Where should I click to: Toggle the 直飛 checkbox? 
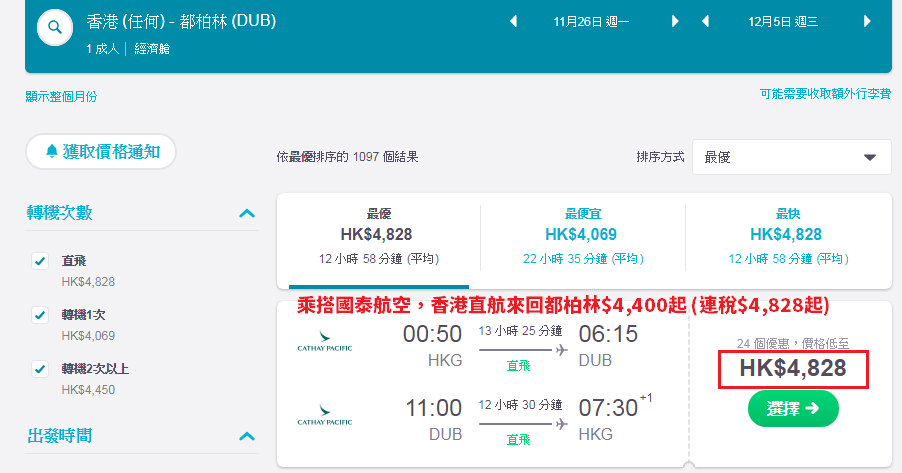click(40, 261)
